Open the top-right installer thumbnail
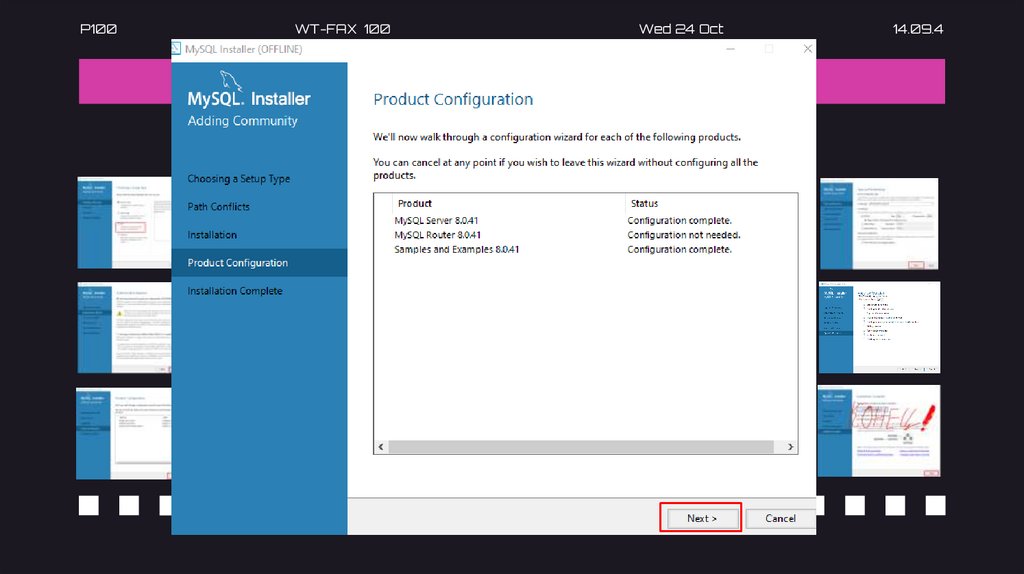The height and width of the screenshot is (574, 1024). coord(878,223)
